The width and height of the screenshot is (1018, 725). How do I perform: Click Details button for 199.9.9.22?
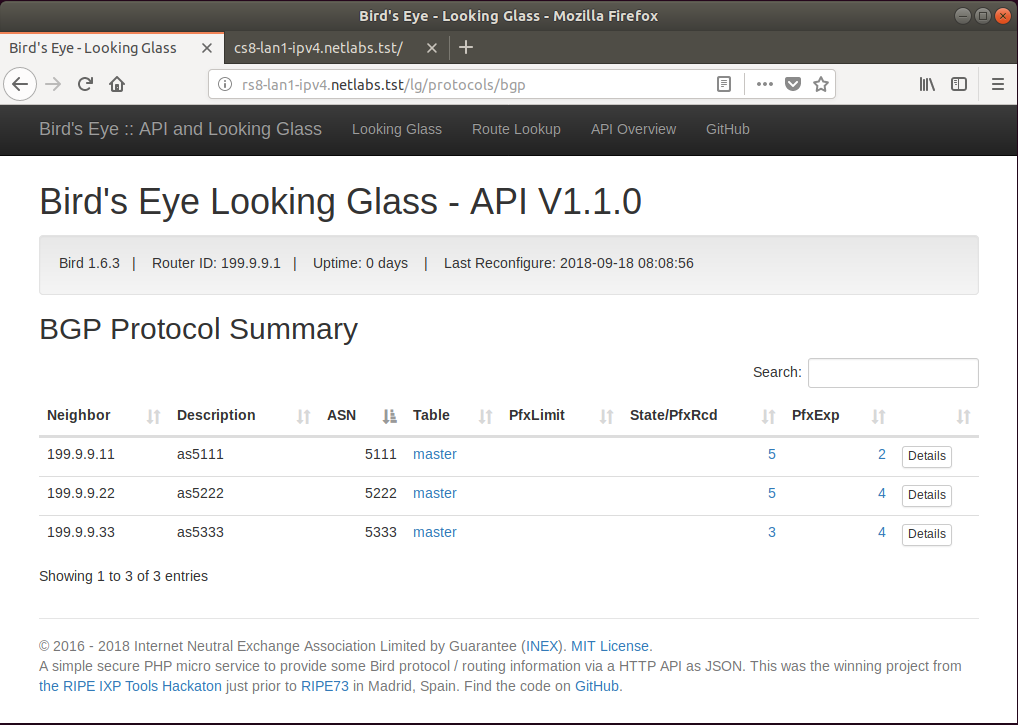point(926,495)
